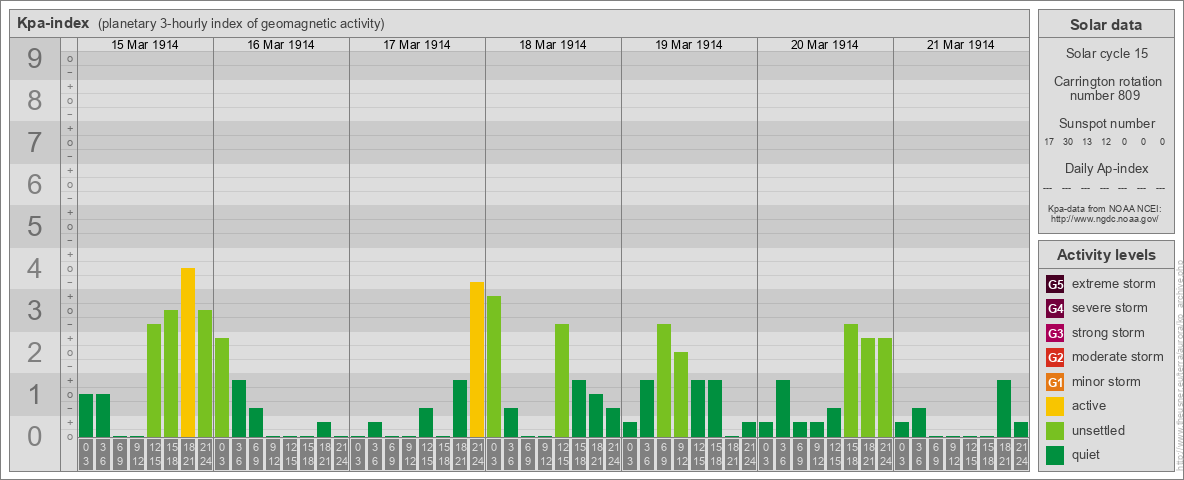Click the dark green 3-6 bar on 20 Mar

tap(782, 408)
